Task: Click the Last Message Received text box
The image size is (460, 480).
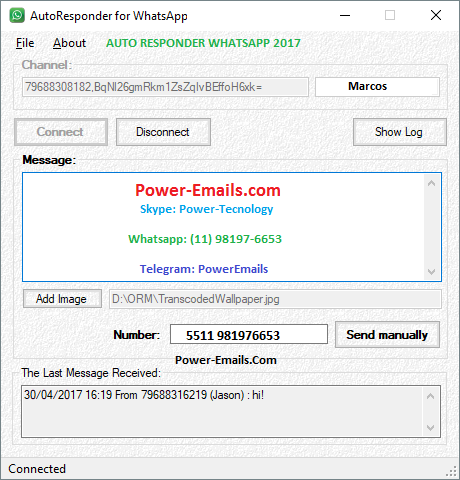Action: click(x=222, y=412)
